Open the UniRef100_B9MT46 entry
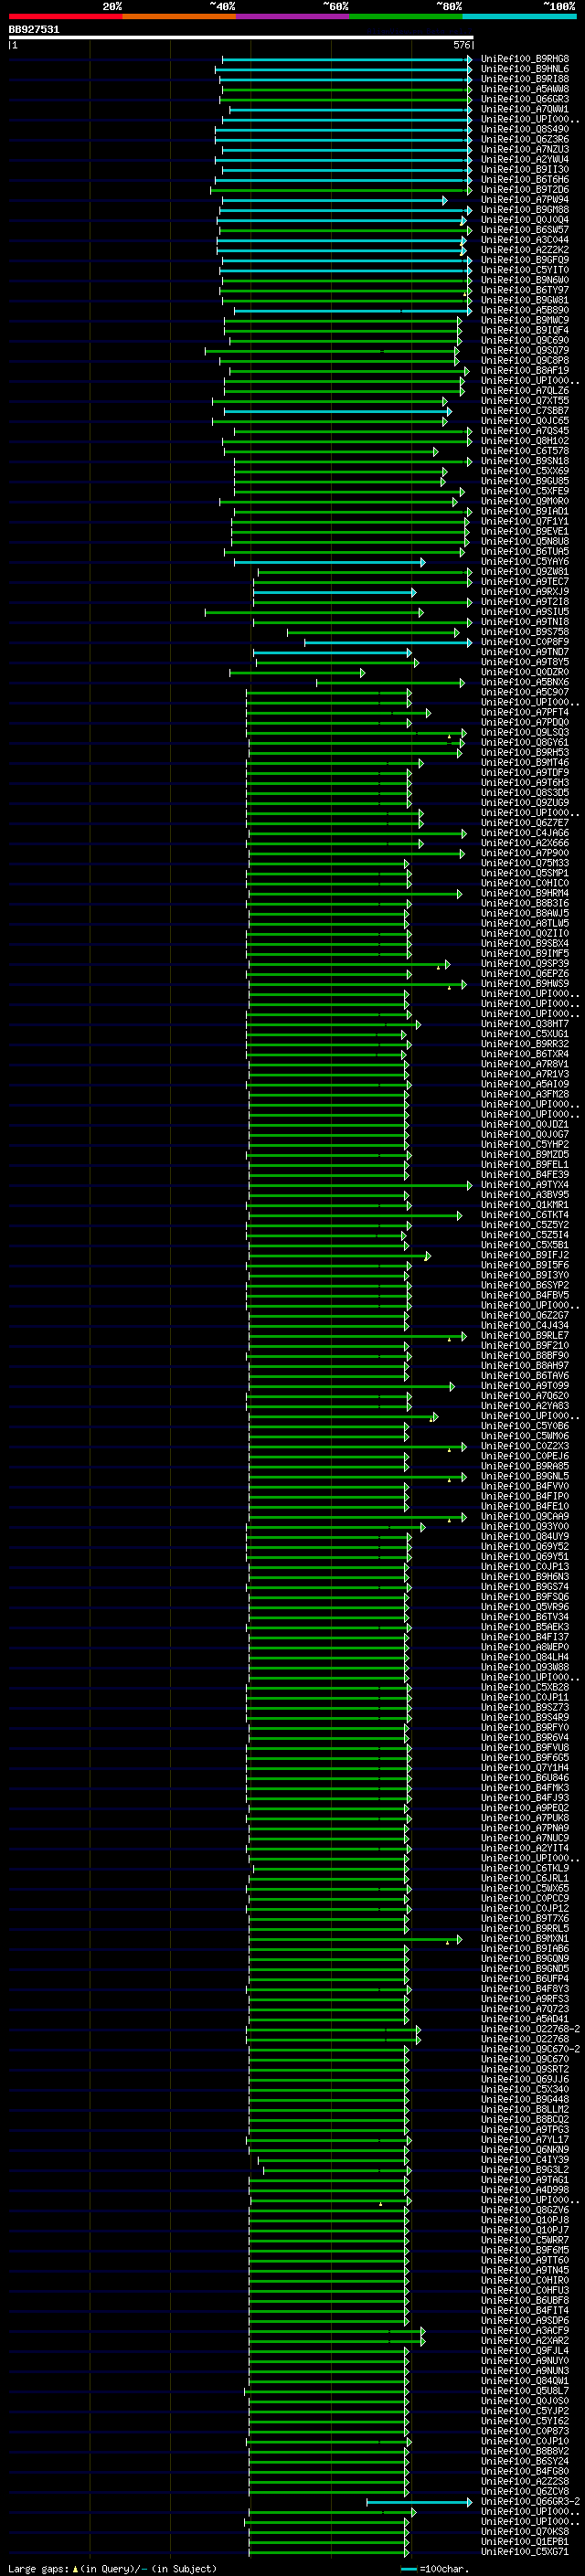This screenshot has width=585, height=2576. coord(525,763)
